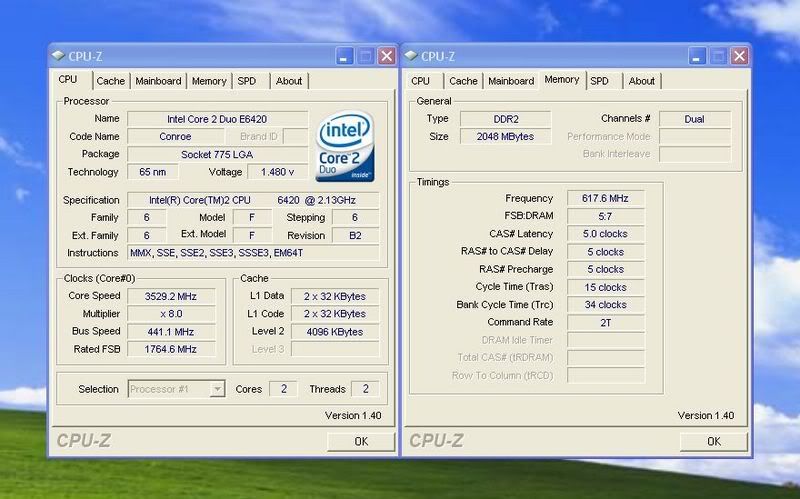Click Level 2 cache value '4096 KBytes'
Image resolution: width=800 pixels, height=499 pixels.
click(x=335, y=332)
